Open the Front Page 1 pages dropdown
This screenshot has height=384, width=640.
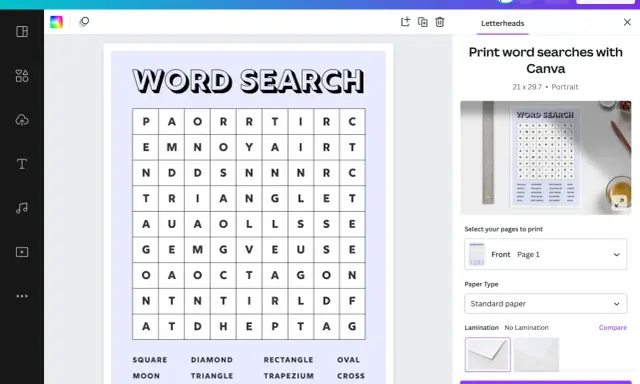coord(546,254)
